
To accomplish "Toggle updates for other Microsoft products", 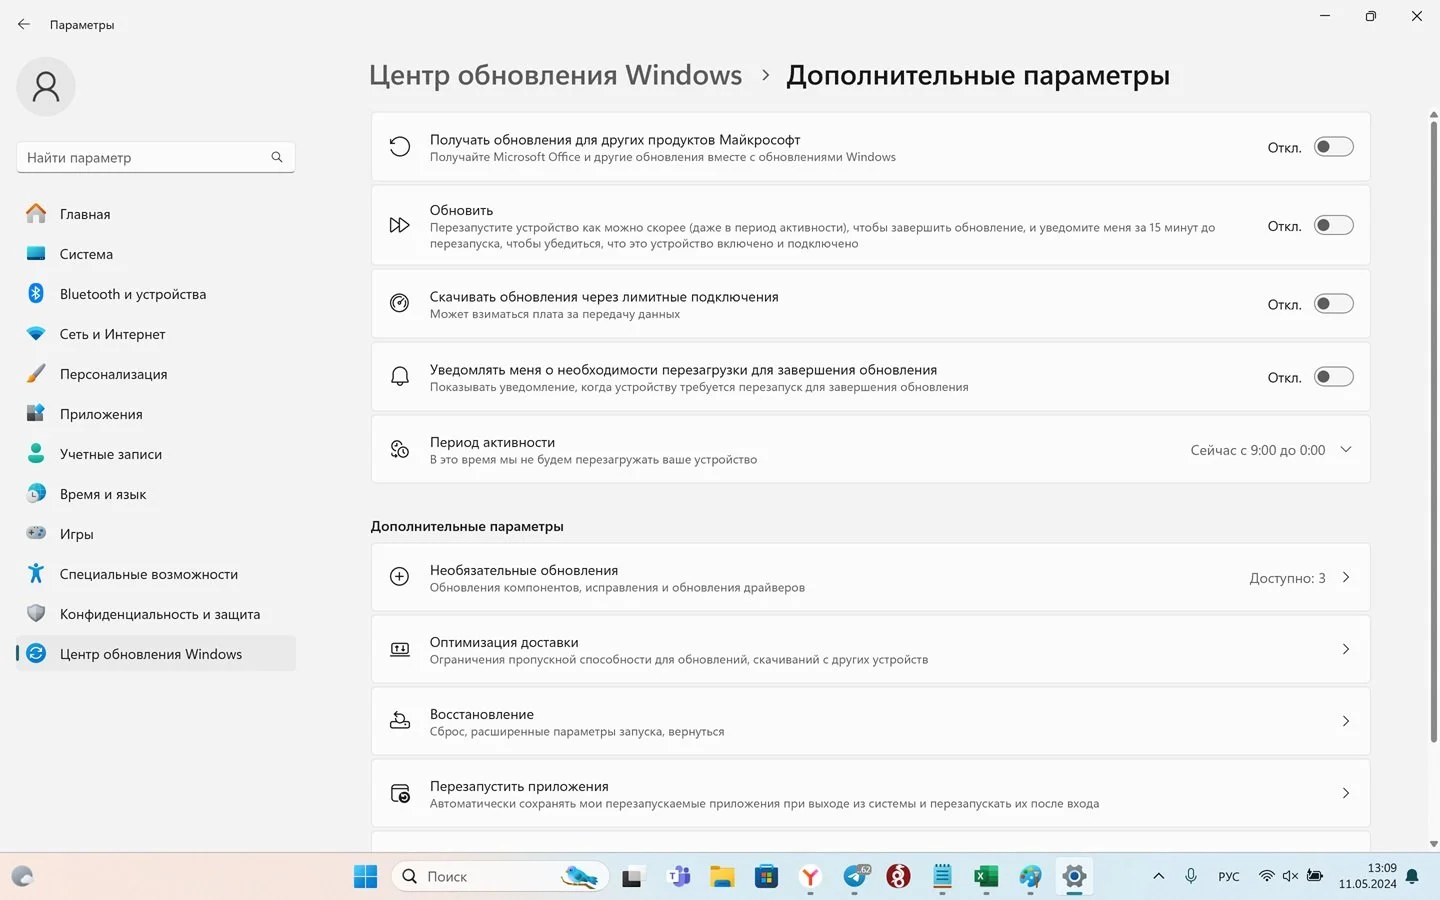I will click(1334, 147).
